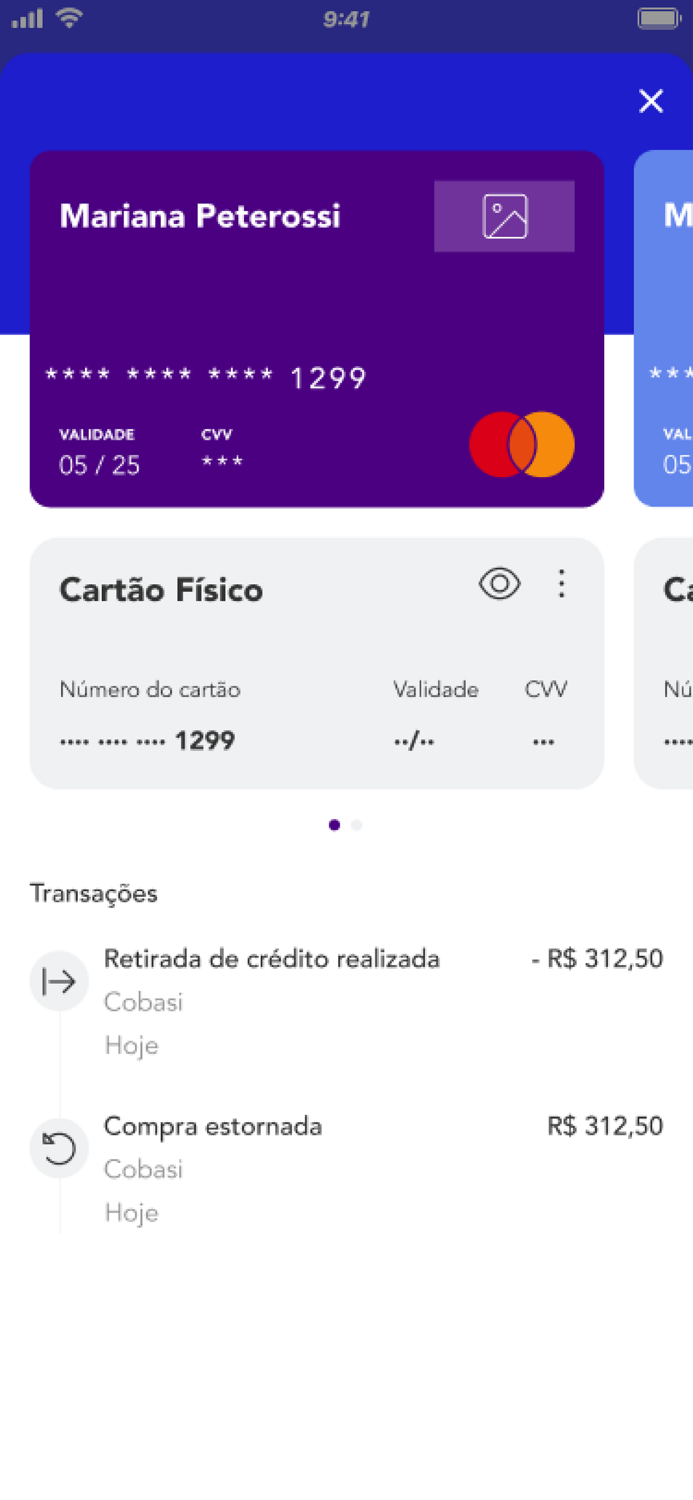Dismiss the card view with the X
This screenshot has width=693, height=1500.
click(651, 101)
